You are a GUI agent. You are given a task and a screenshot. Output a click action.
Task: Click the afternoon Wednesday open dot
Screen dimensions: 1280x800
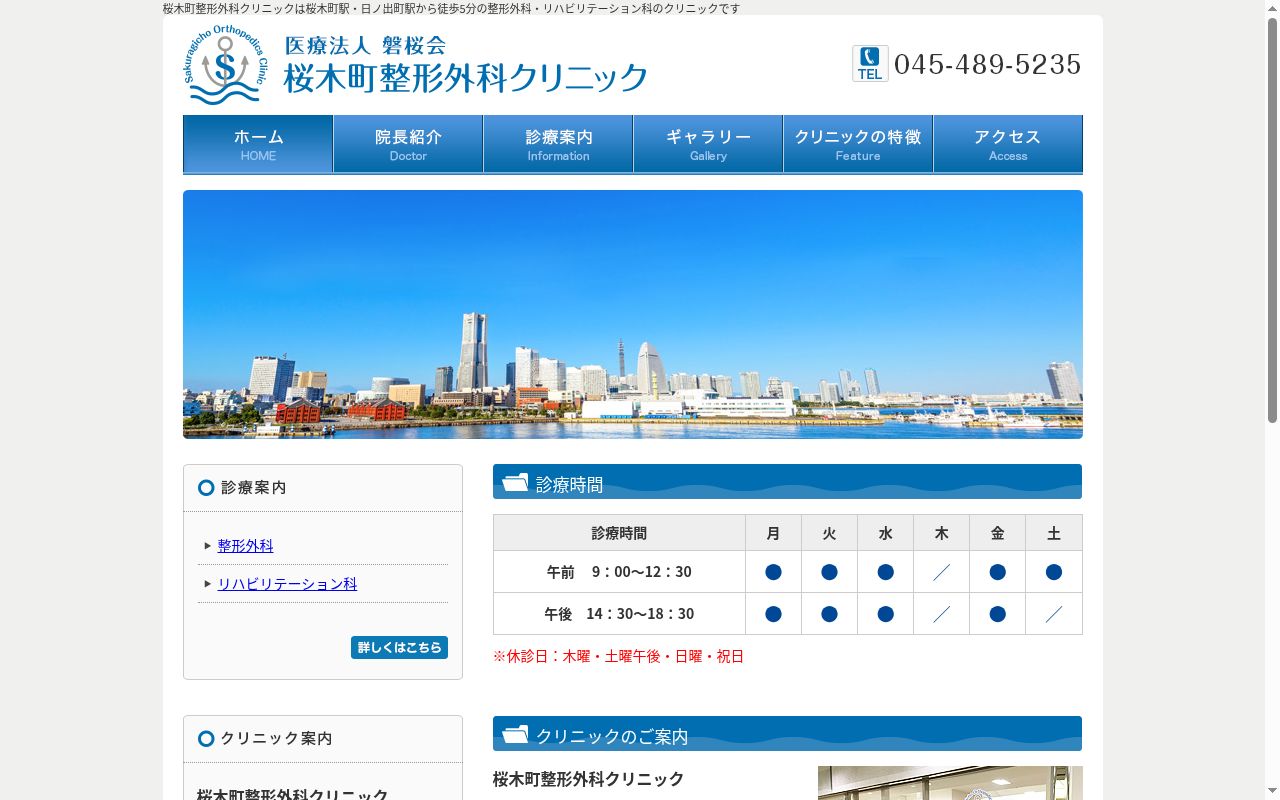tap(885, 614)
